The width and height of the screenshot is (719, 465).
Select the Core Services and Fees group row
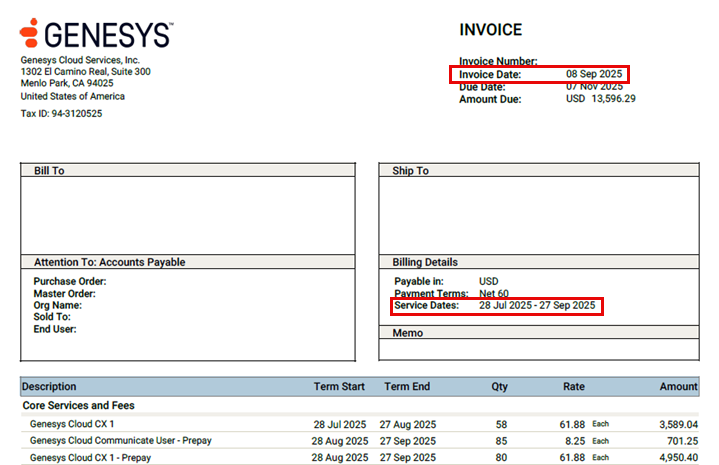(x=78, y=405)
